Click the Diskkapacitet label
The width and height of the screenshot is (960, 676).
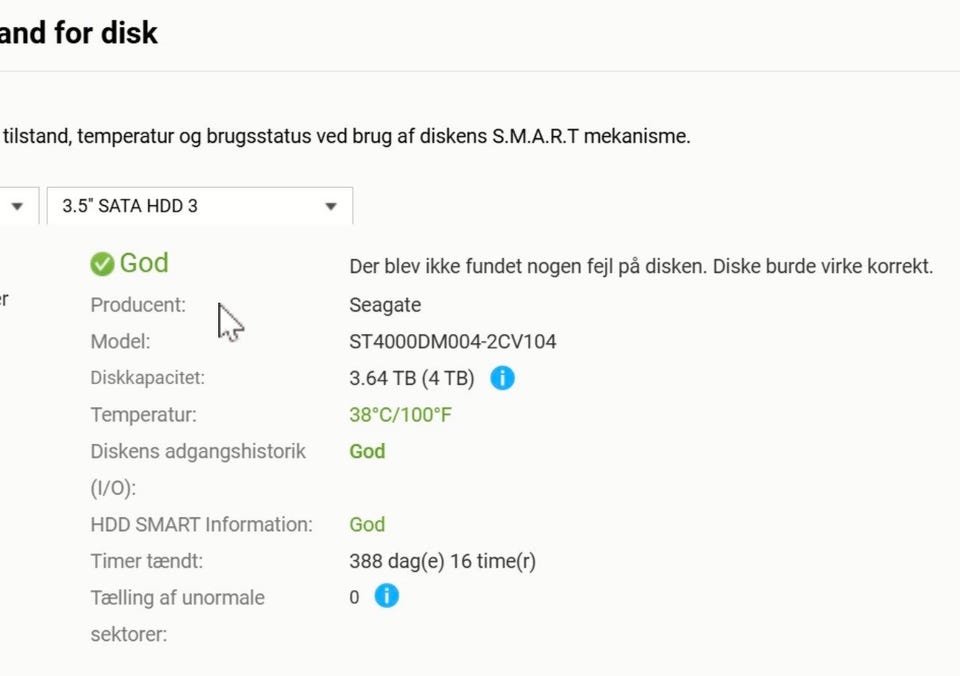[x=148, y=378]
